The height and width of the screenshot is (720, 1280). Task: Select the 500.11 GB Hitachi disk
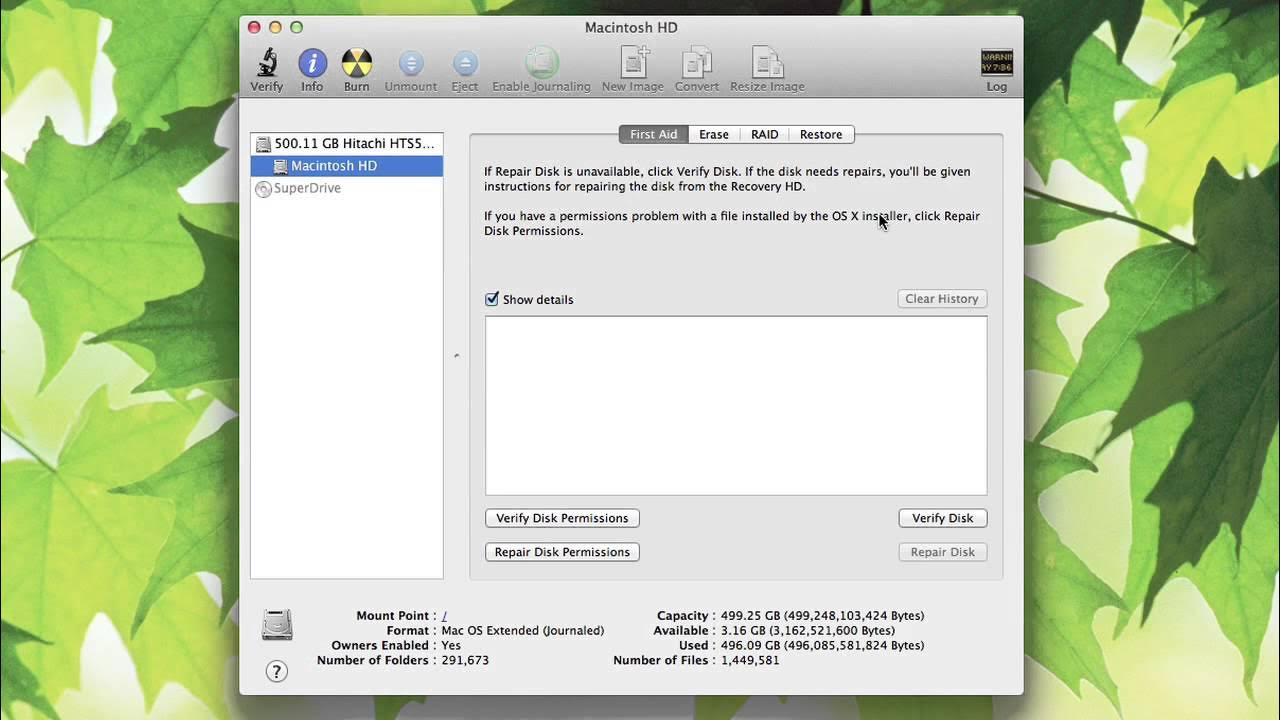click(x=346, y=143)
